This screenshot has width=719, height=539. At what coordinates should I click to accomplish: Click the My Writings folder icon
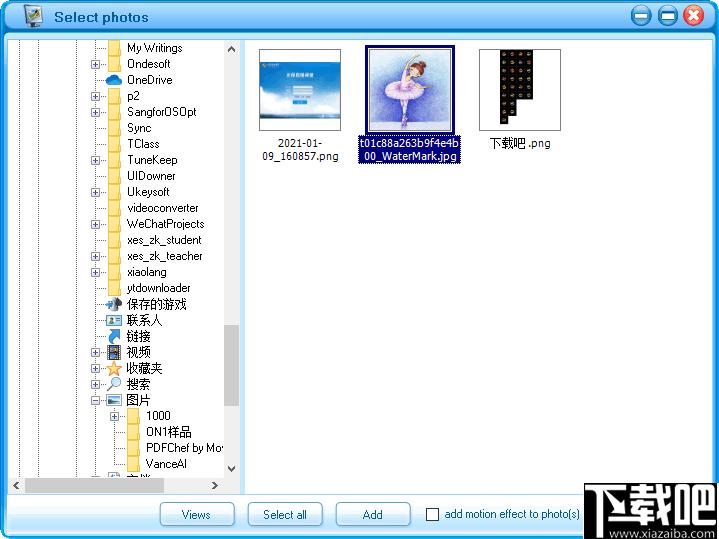coord(114,48)
